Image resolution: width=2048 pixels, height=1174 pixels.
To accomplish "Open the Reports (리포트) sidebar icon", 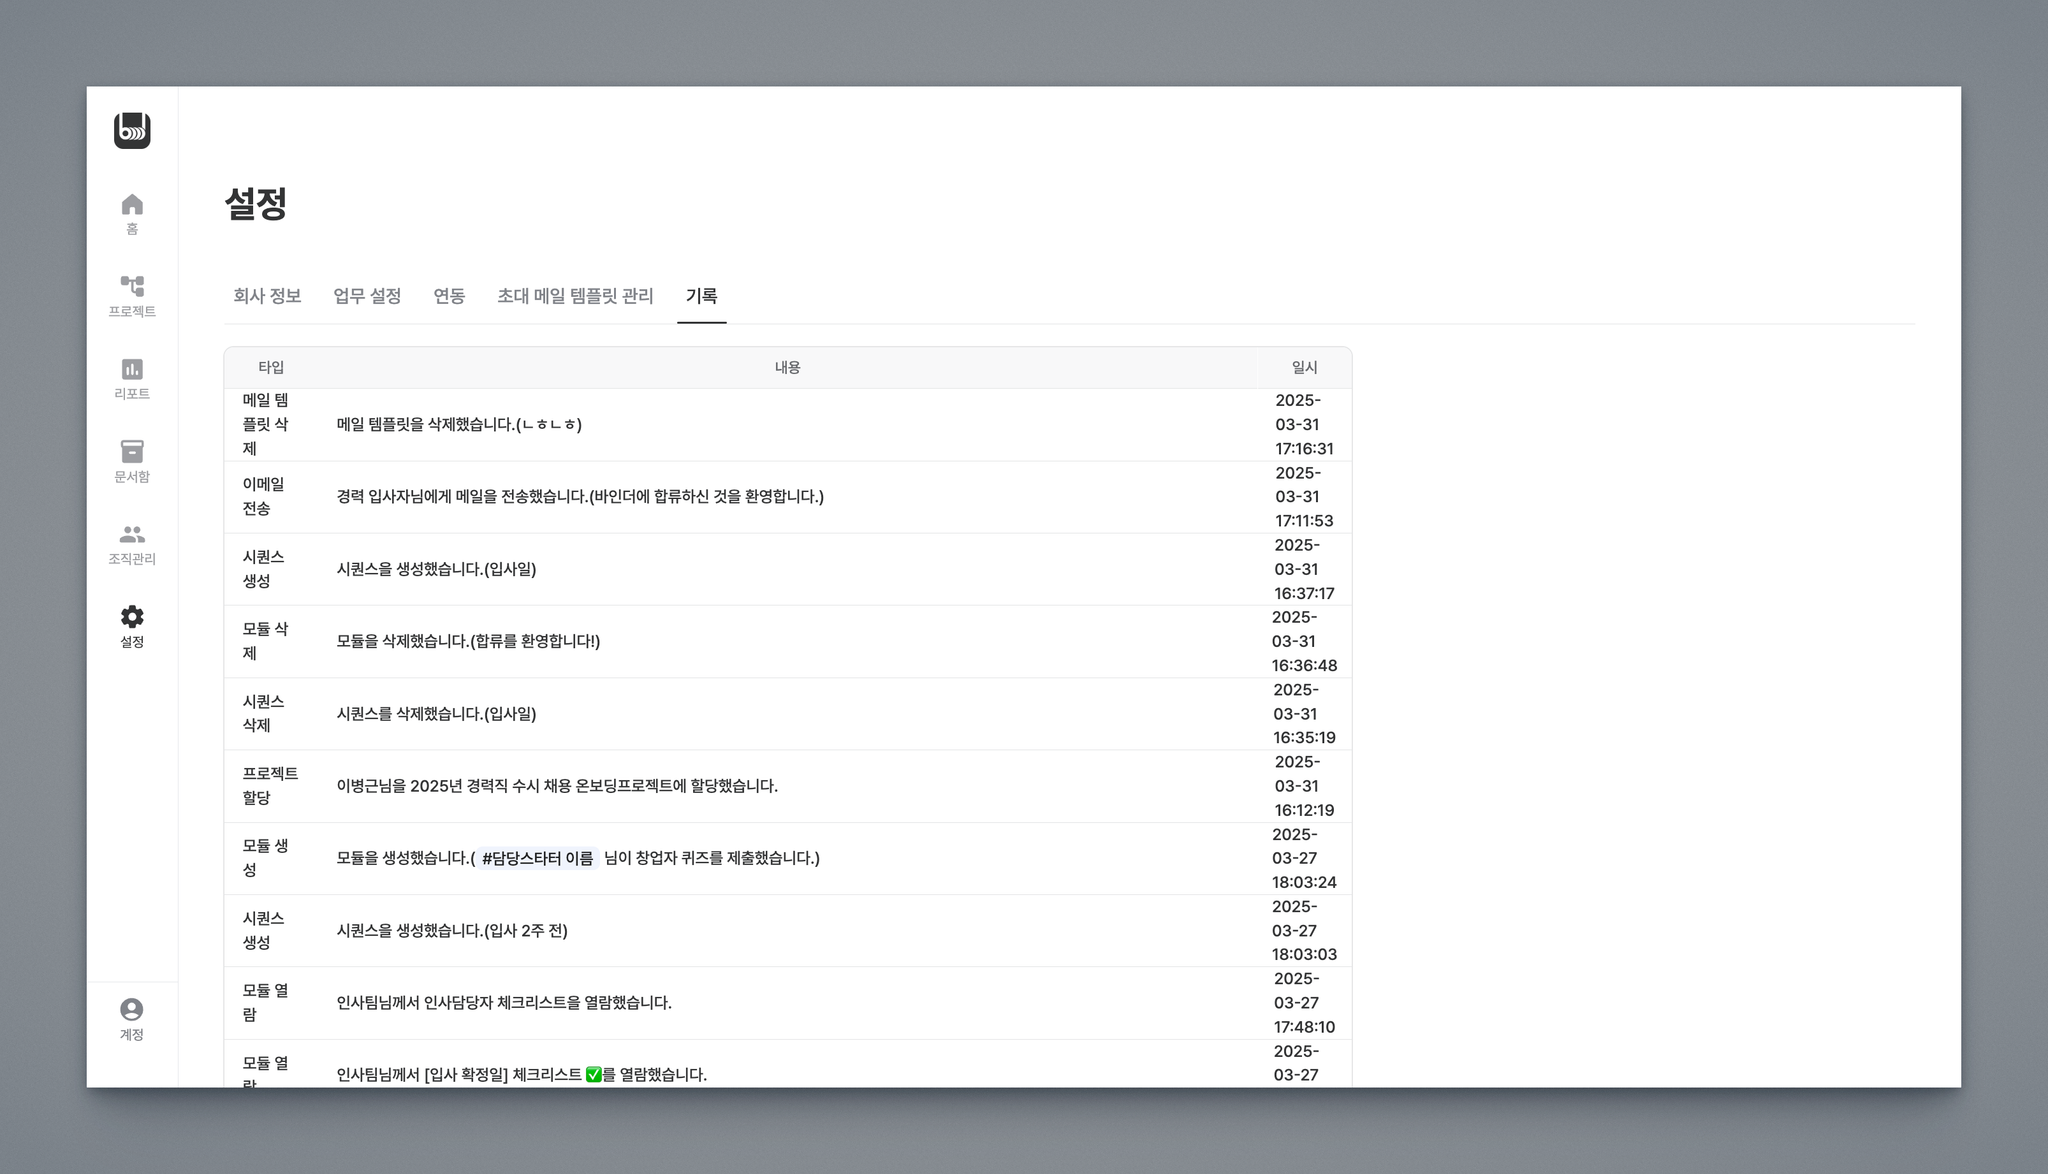I will point(132,378).
